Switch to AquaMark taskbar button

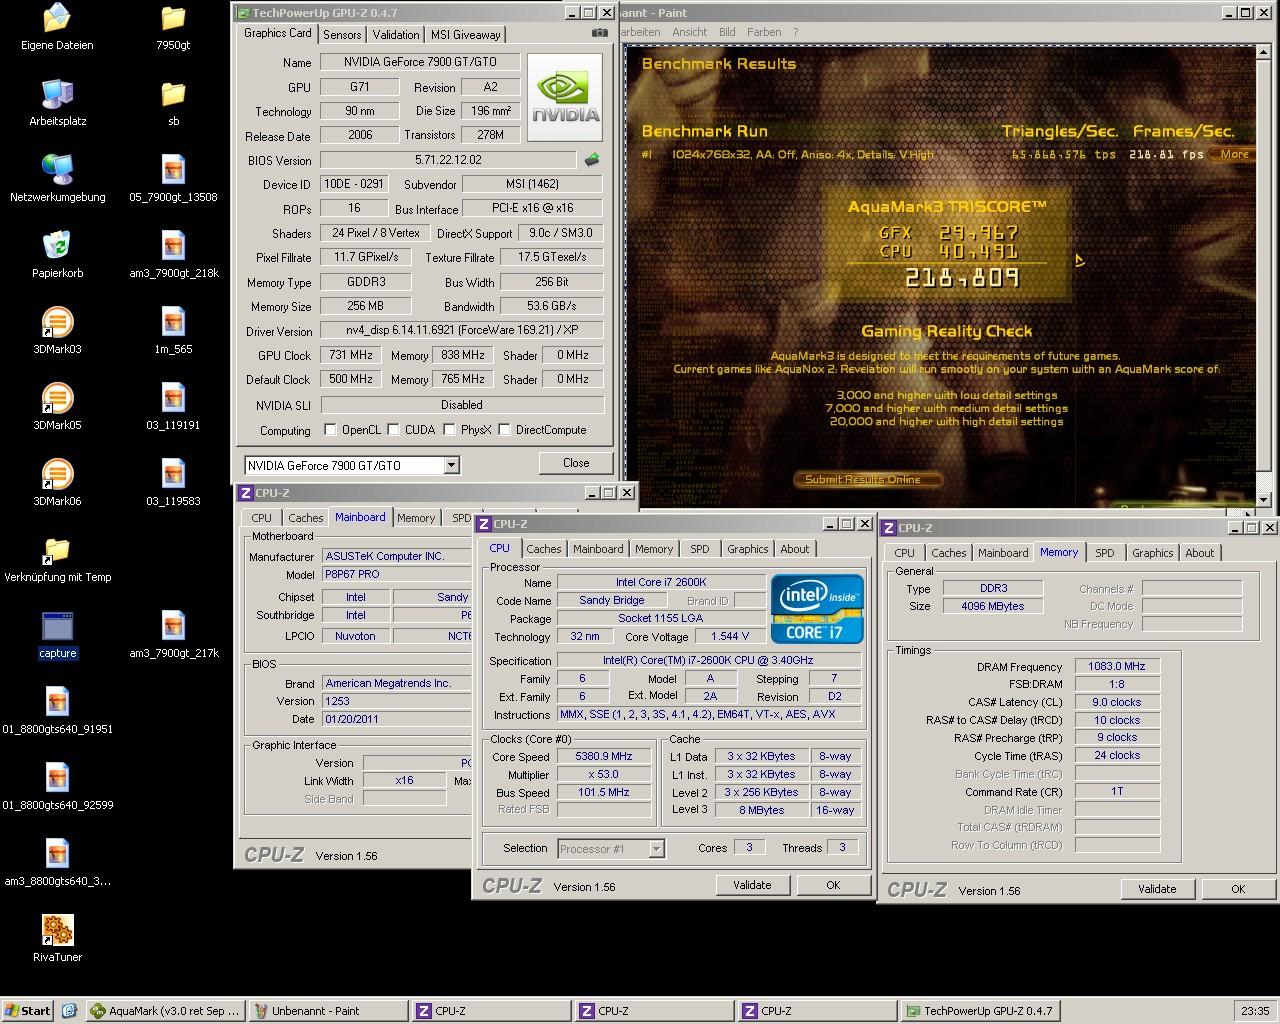(165, 1011)
